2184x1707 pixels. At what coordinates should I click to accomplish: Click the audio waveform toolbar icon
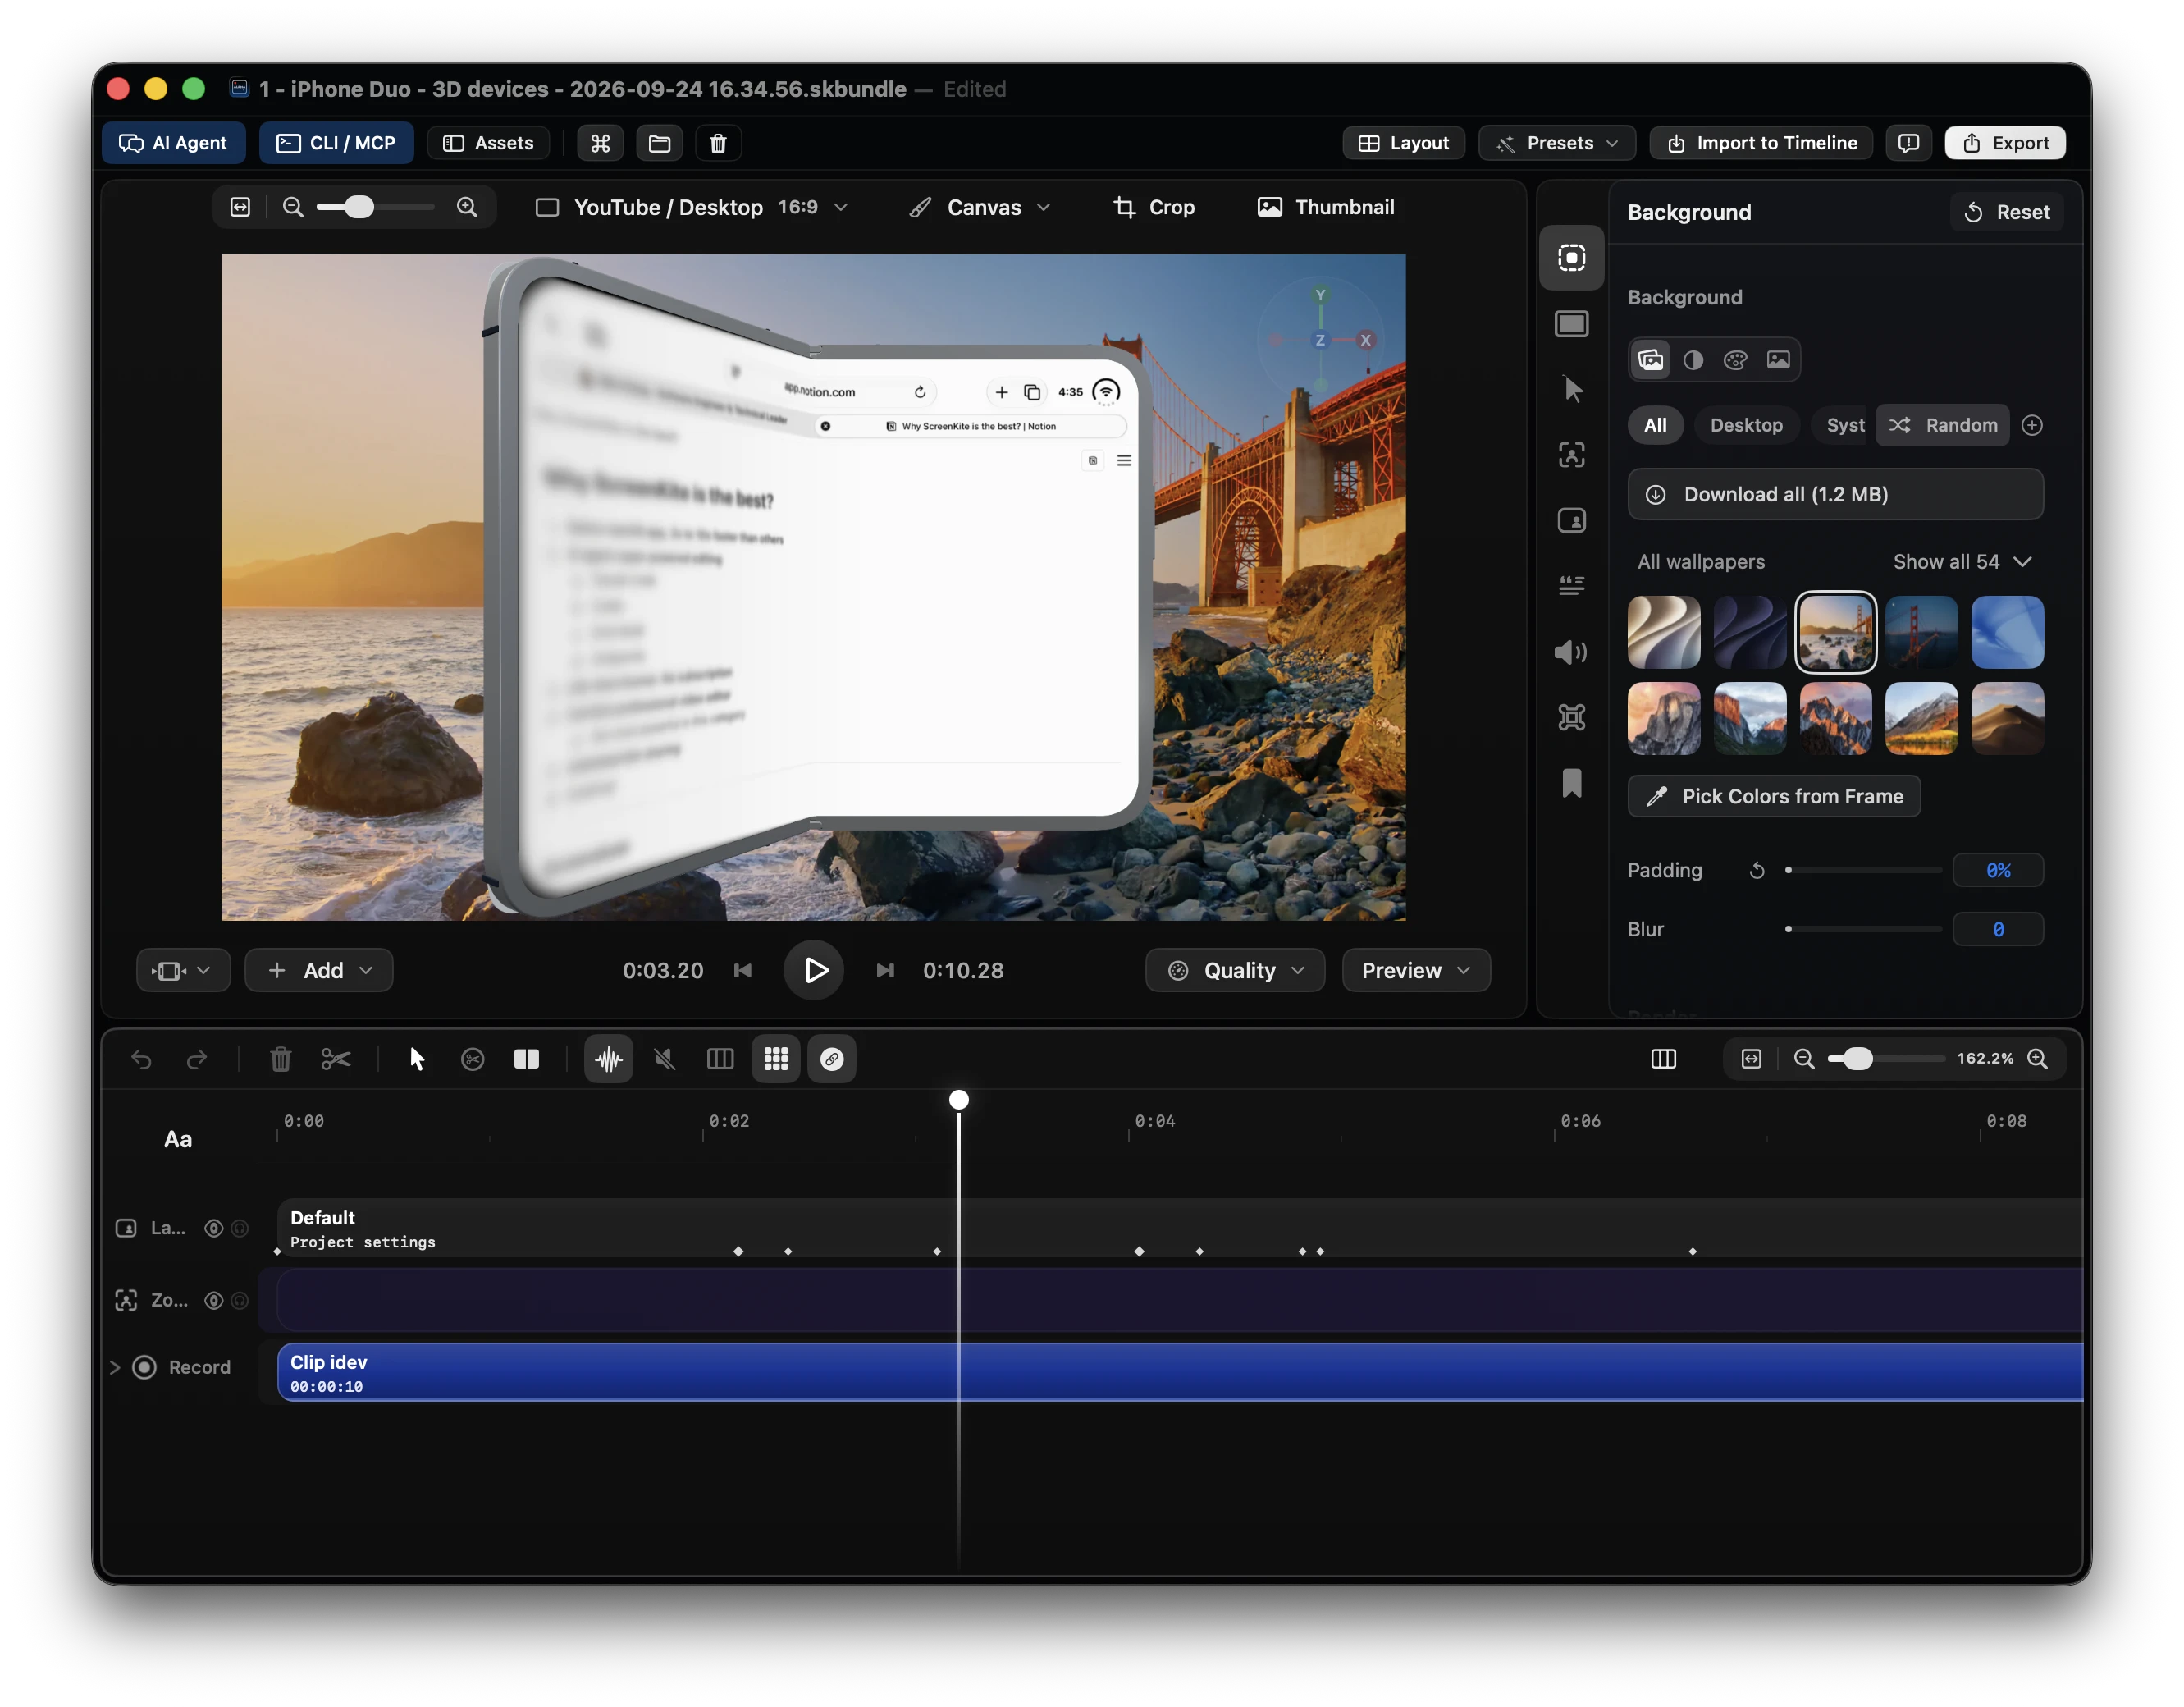(608, 1059)
